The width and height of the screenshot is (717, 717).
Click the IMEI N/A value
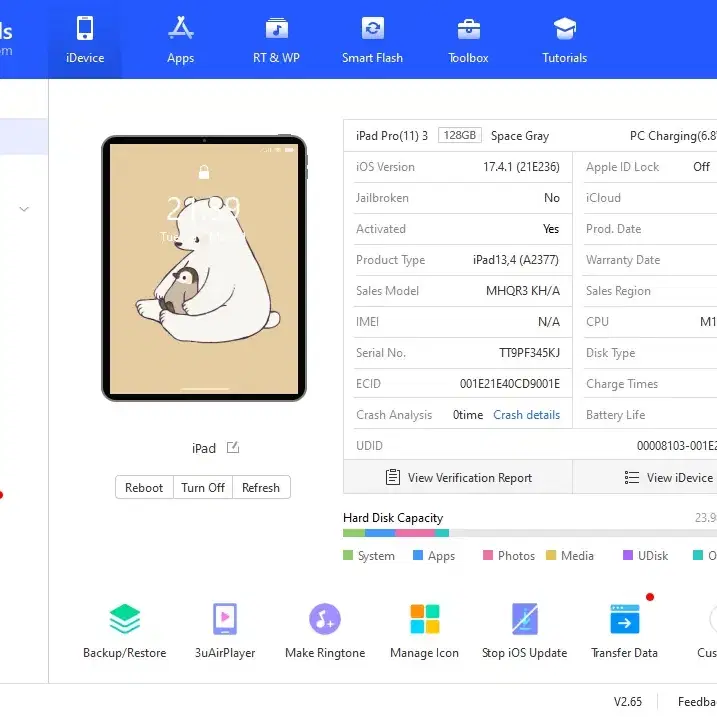tap(549, 322)
